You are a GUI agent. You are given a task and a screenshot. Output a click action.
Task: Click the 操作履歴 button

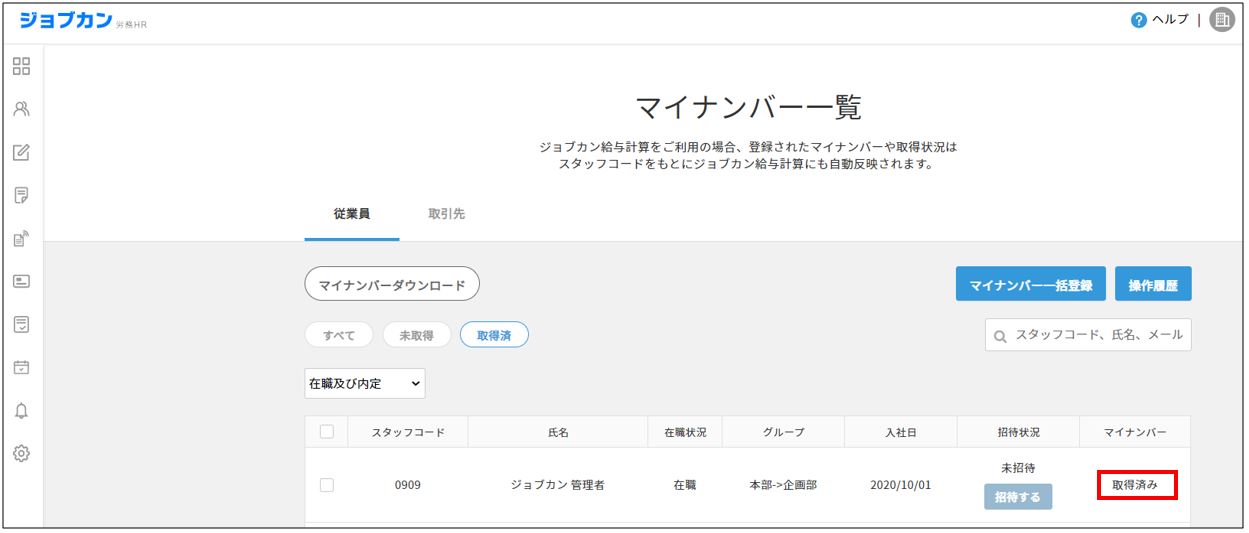coord(1152,285)
